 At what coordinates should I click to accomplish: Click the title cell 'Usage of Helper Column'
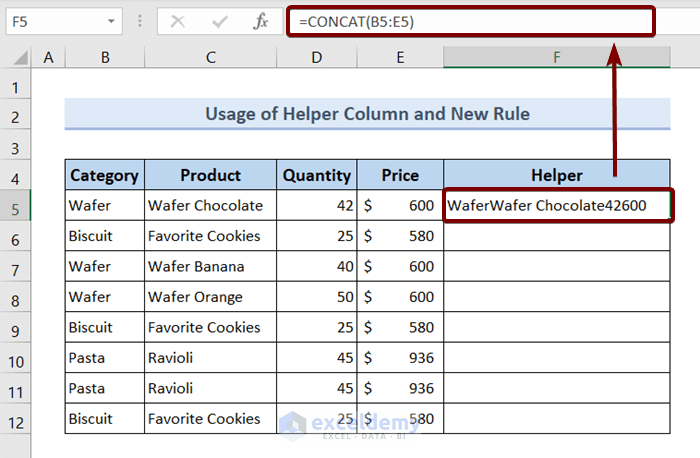tap(367, 114)
